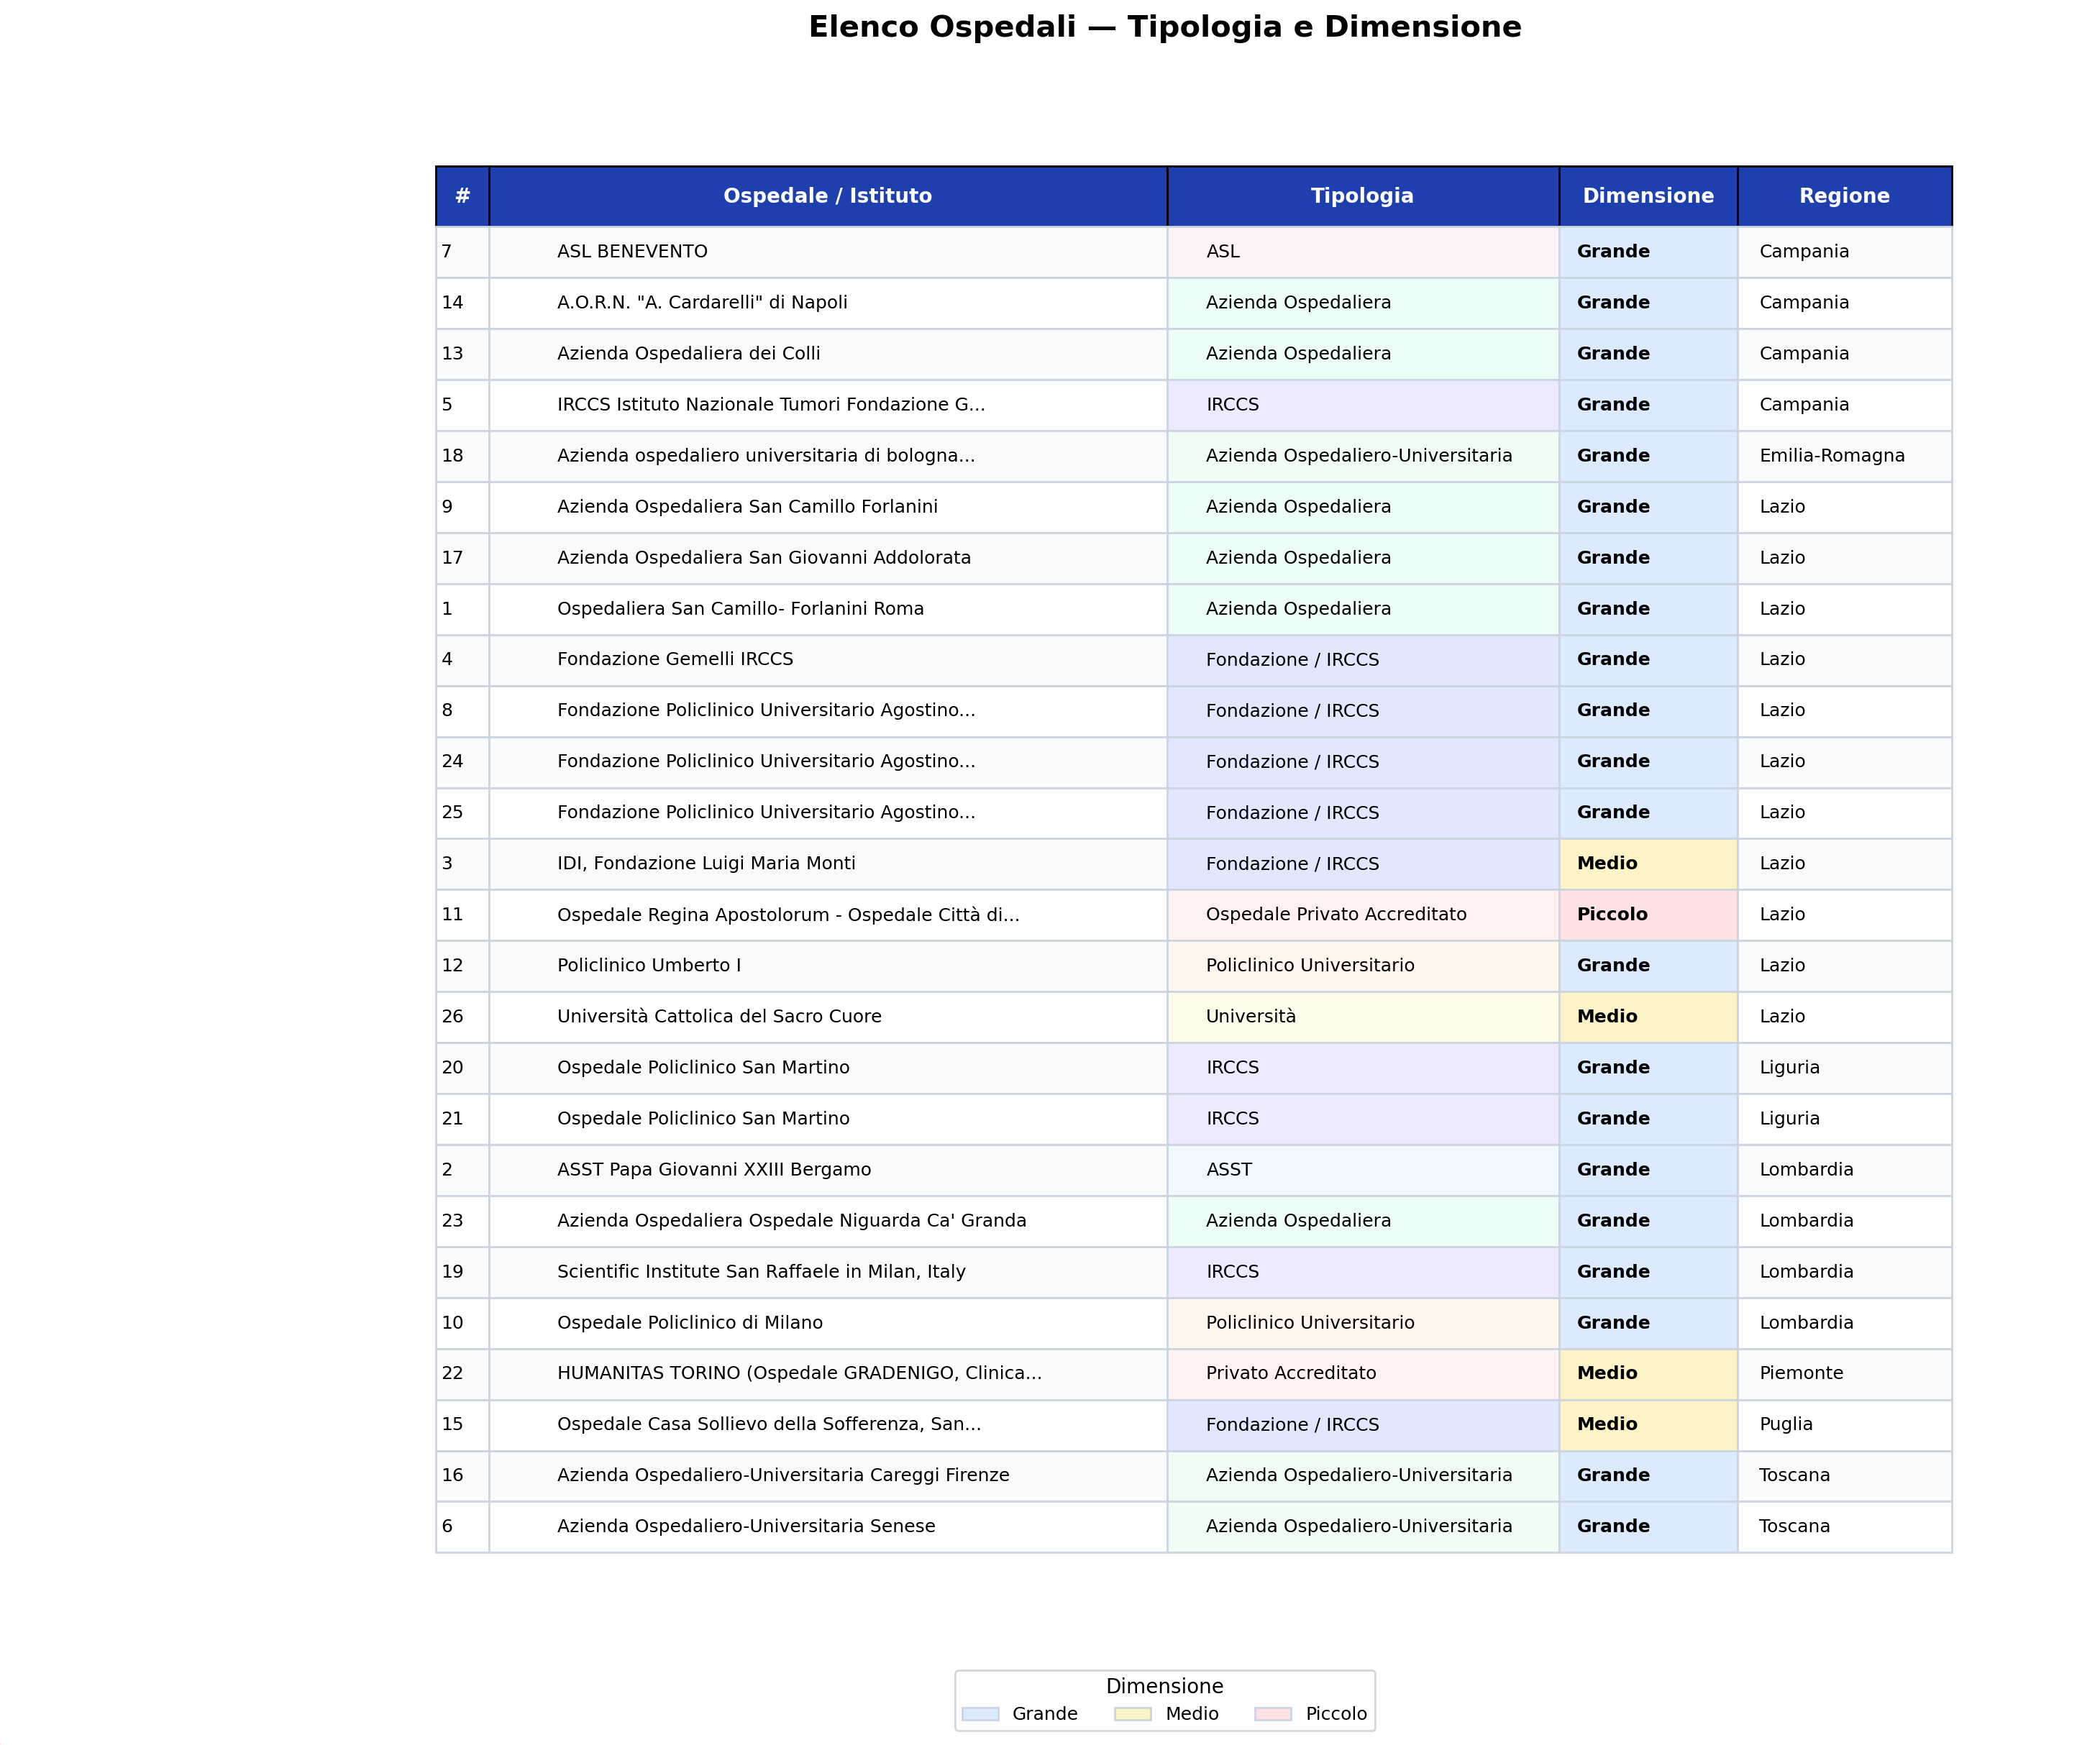The width and height of the screenshot is (2100, 1745).
Task: Pick the Piccolo legend color swatch
Action: (1273, 1714)
